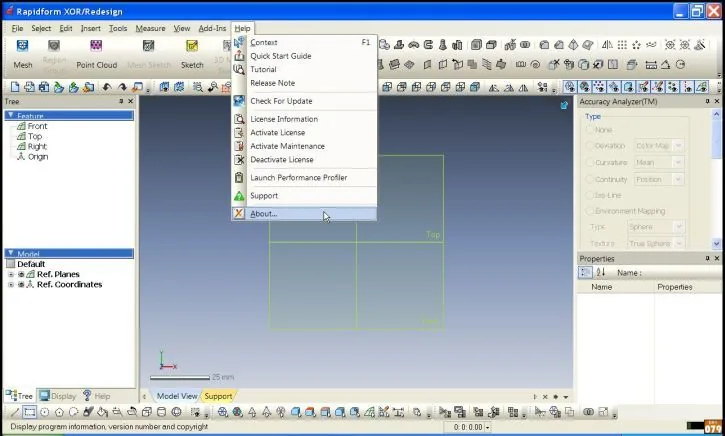The height and width of the screenshot is (436, 725).
Task: Launch Performance Profiler entry
Action: click(x=304, y=178)
